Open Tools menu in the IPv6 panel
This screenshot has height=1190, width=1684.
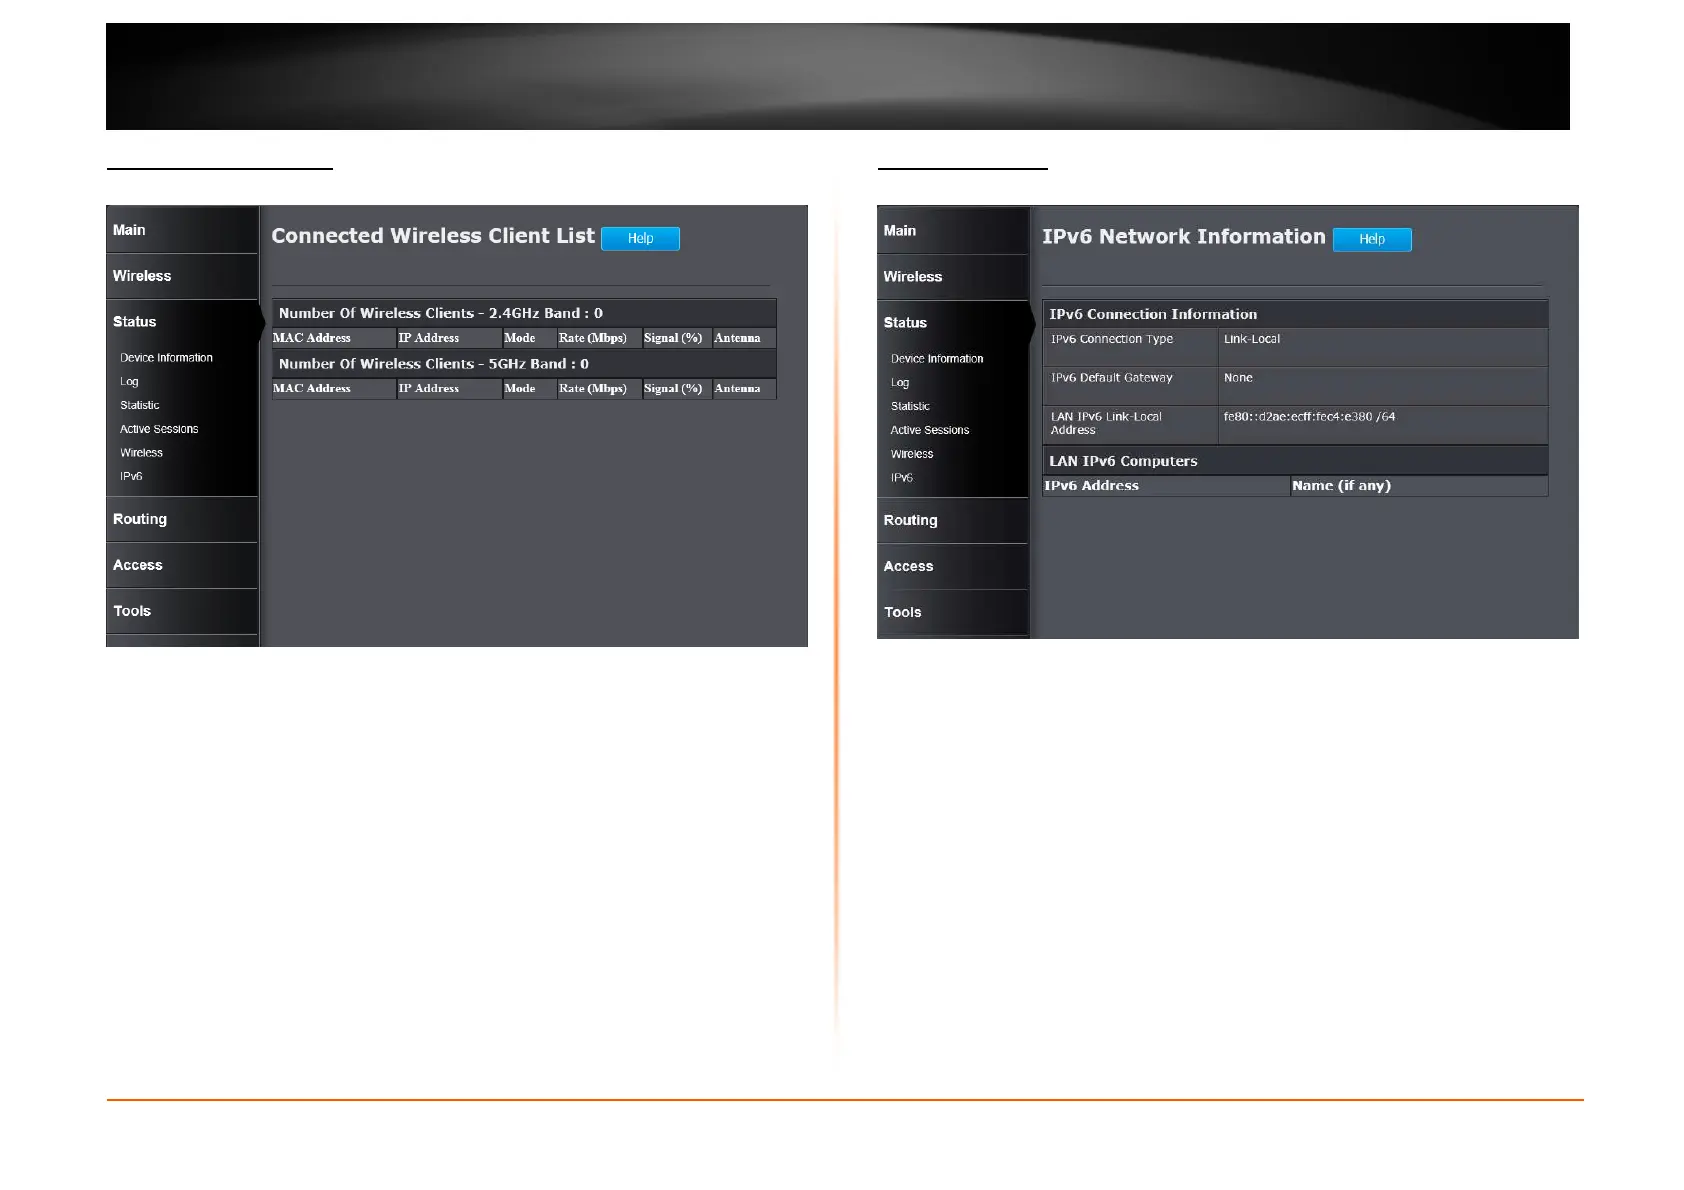pos(953,612)
